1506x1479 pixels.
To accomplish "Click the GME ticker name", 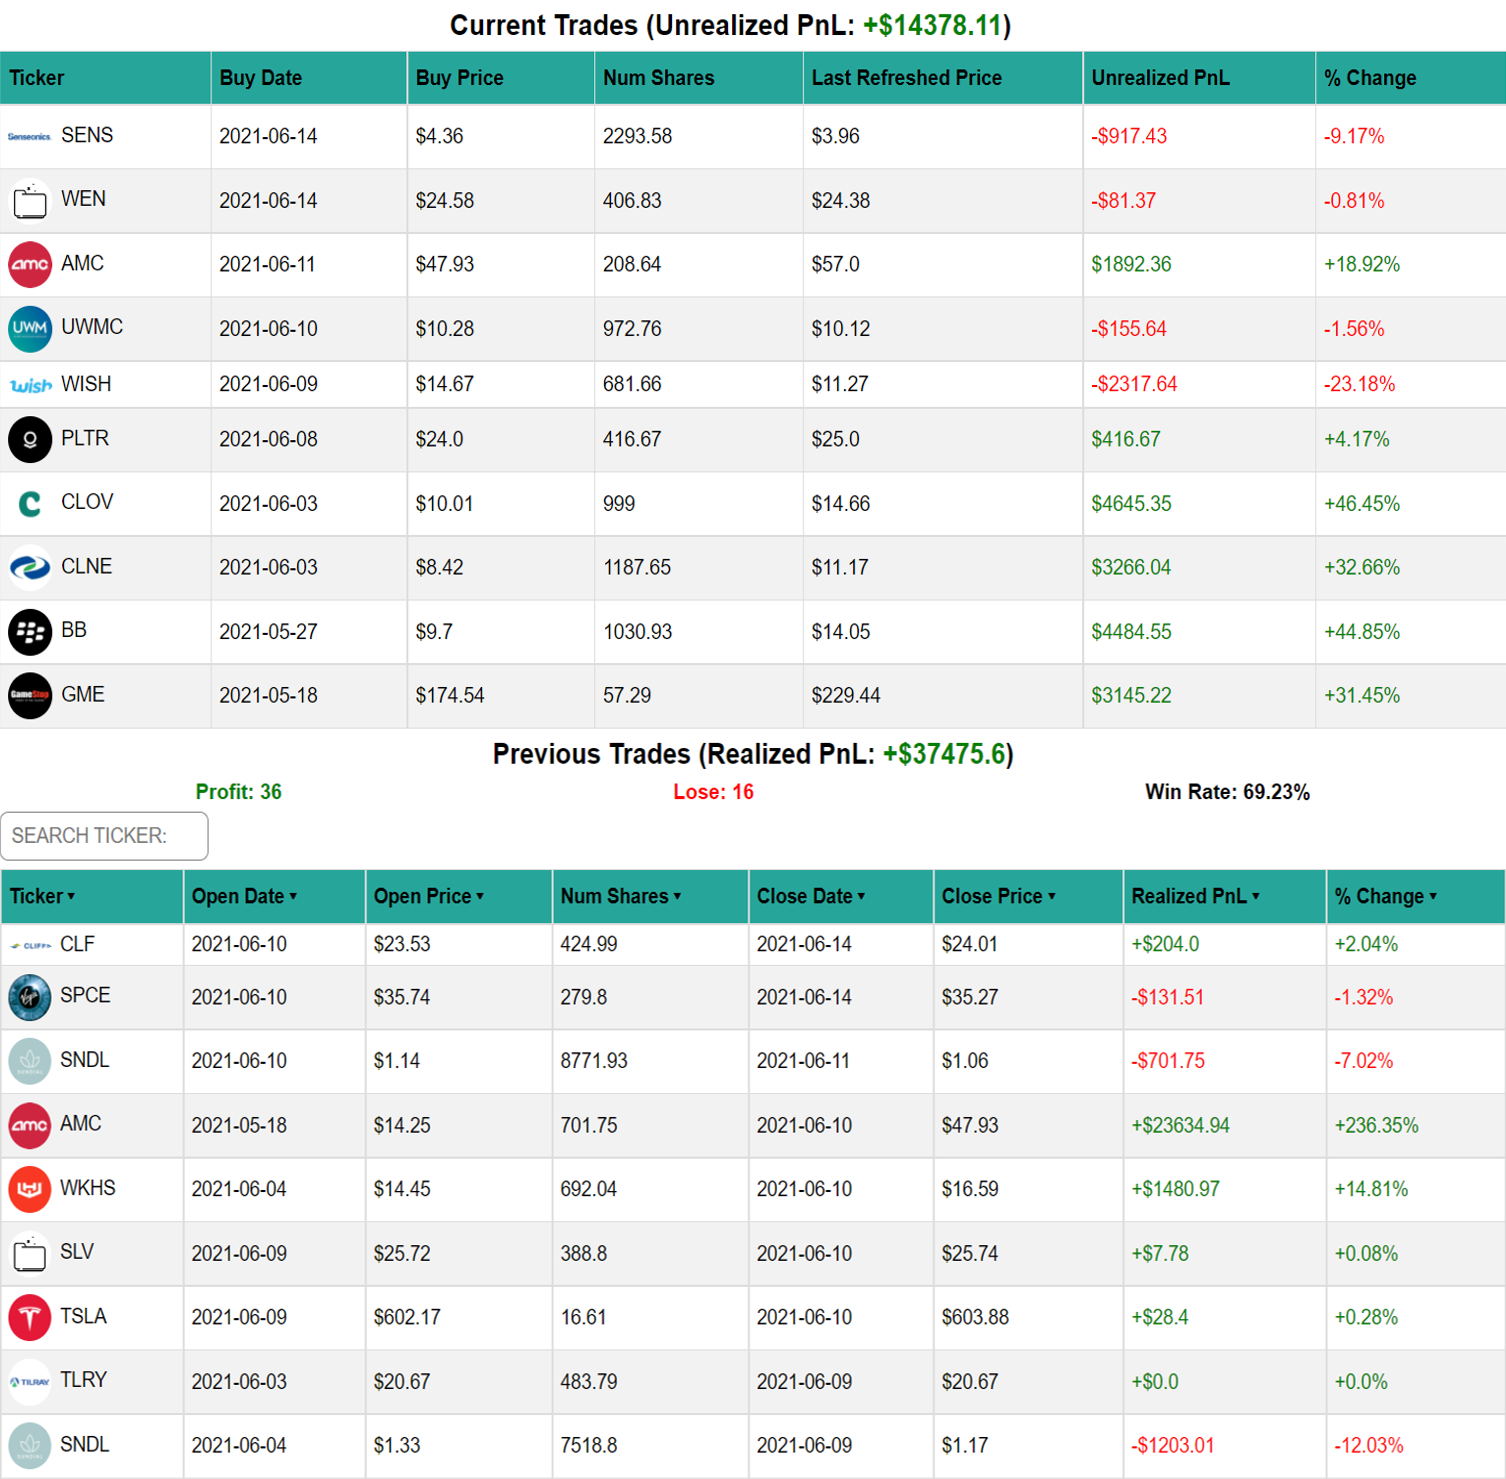I will pyautogui.click(x=83, y=694).
